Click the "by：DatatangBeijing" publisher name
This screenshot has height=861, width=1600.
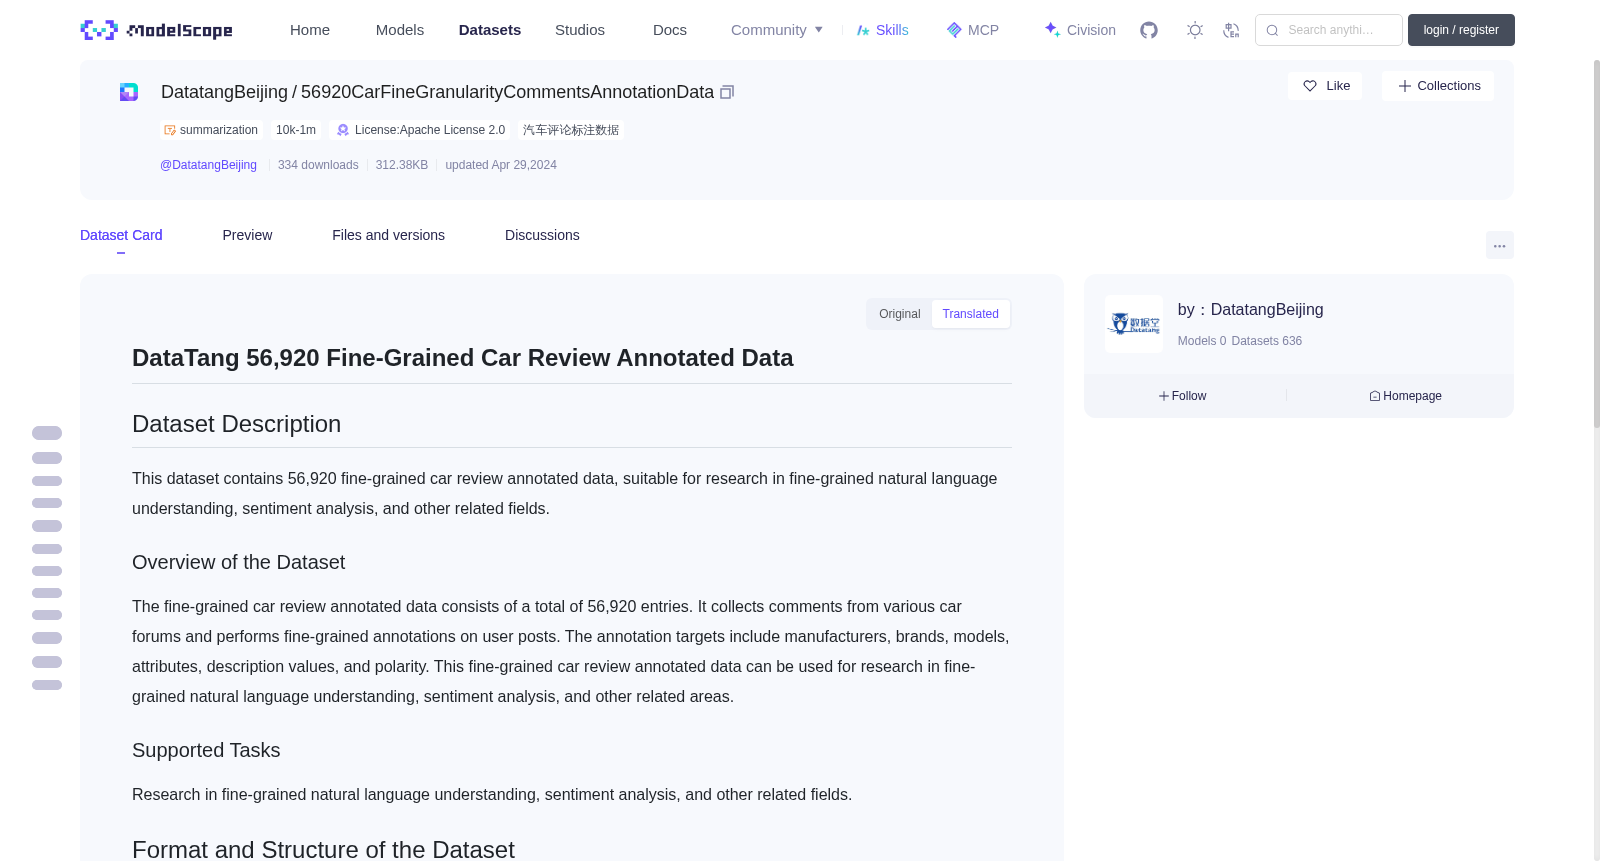(1250, 310)
